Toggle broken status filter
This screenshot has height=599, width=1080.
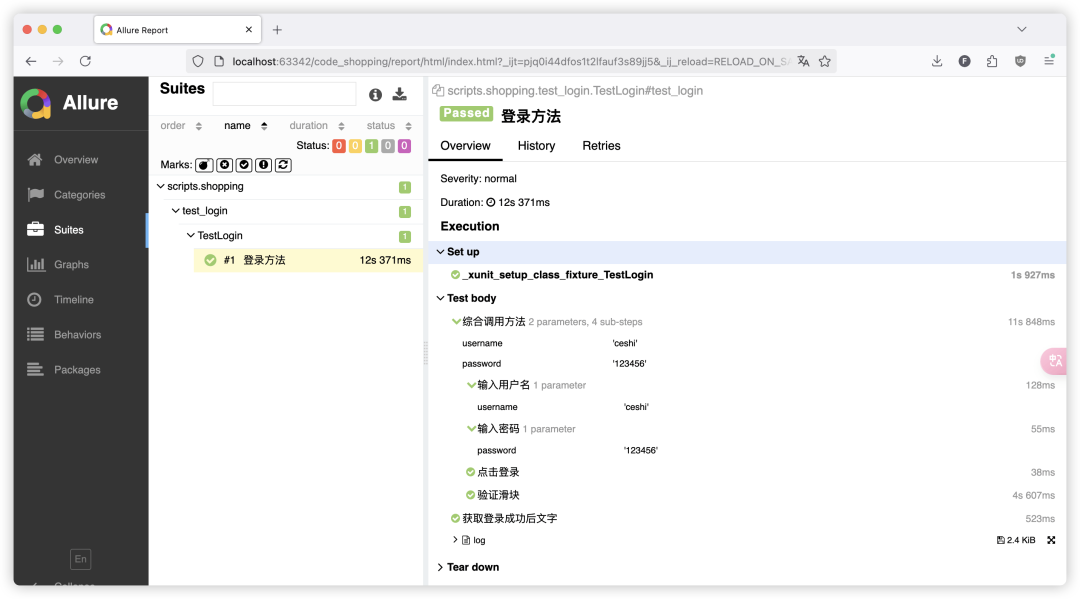pos(355,146)
